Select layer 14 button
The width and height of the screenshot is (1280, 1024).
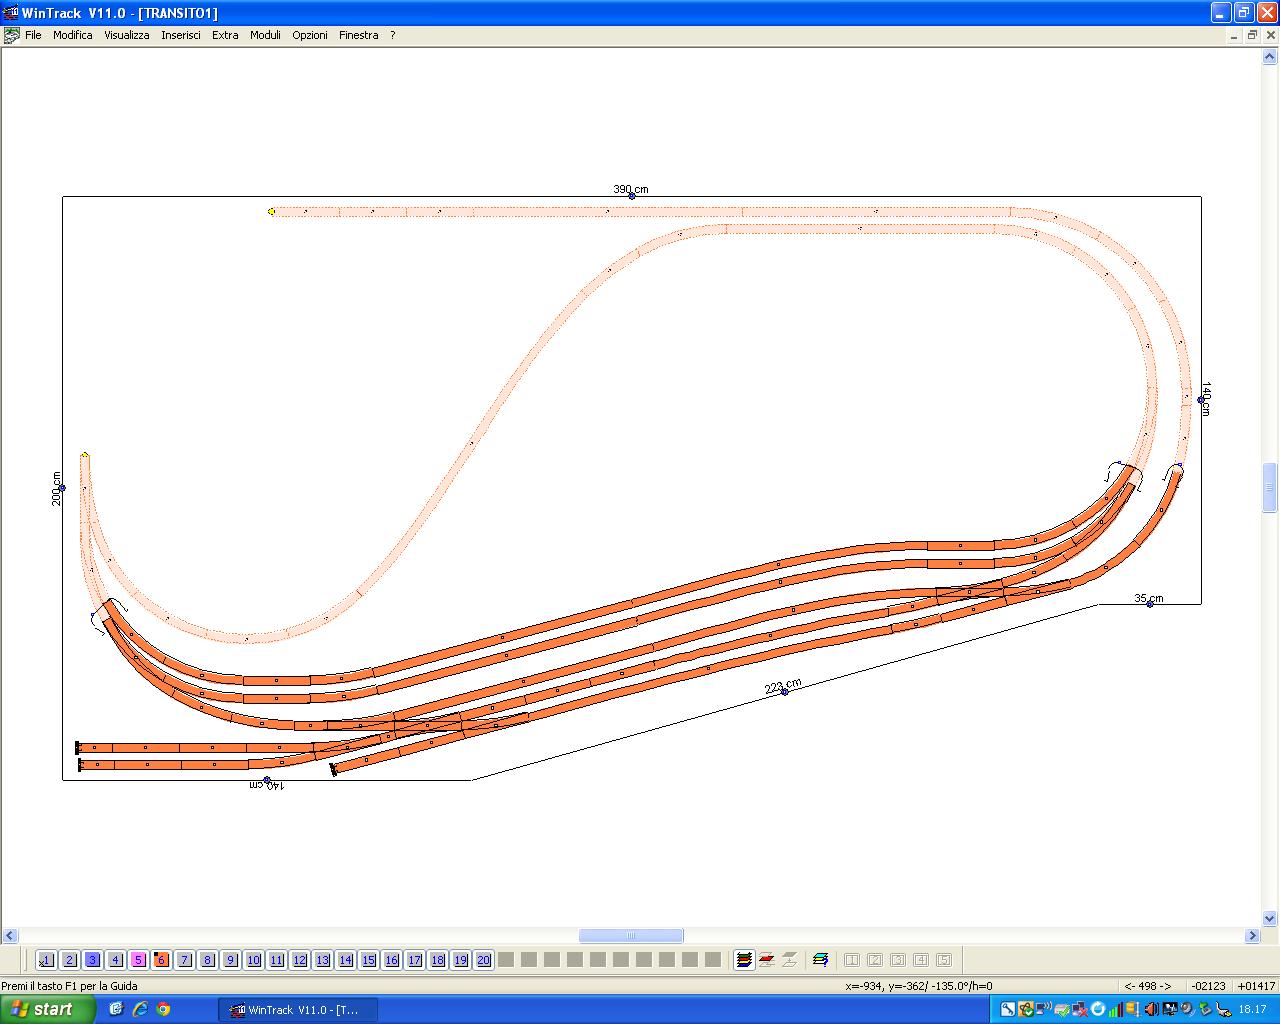click(345, 960)
